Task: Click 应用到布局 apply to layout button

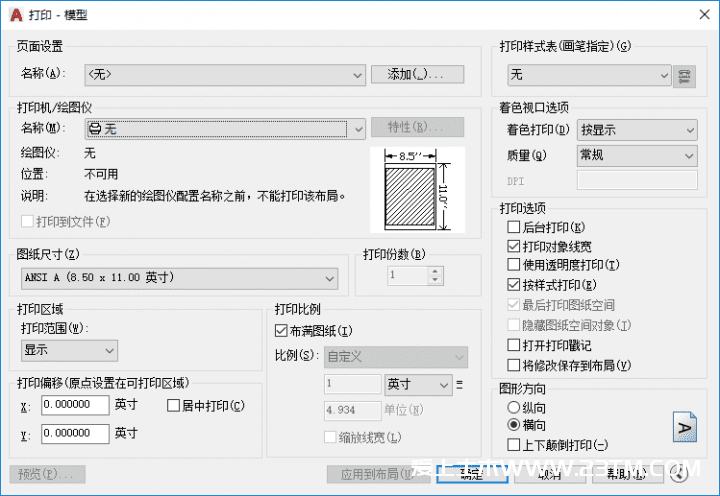Action: pyautogui.click(x=379, y=474)
